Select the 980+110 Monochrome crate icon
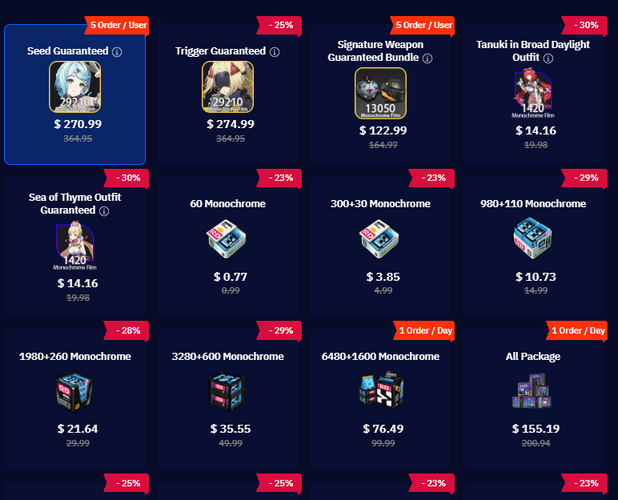The height and width of the screenshot is (500, 618). (x=533, y=238)
